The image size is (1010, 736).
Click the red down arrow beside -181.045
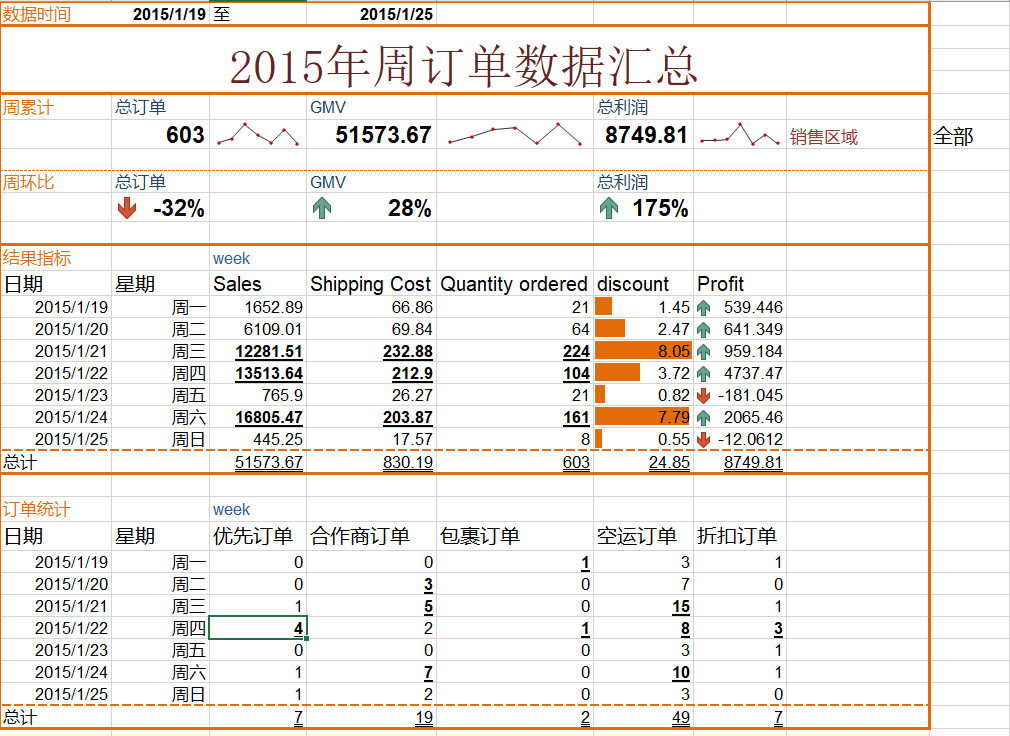pyautogui.click(x=703, y=395)
